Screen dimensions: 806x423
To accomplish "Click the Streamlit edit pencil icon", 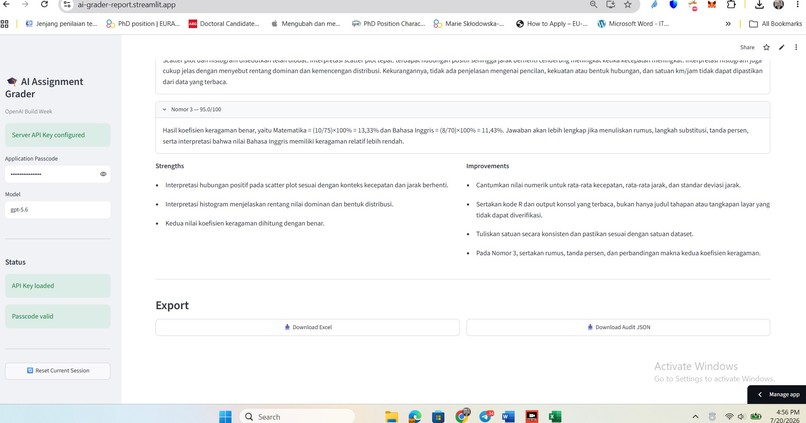I will click(x=781, y=47).
